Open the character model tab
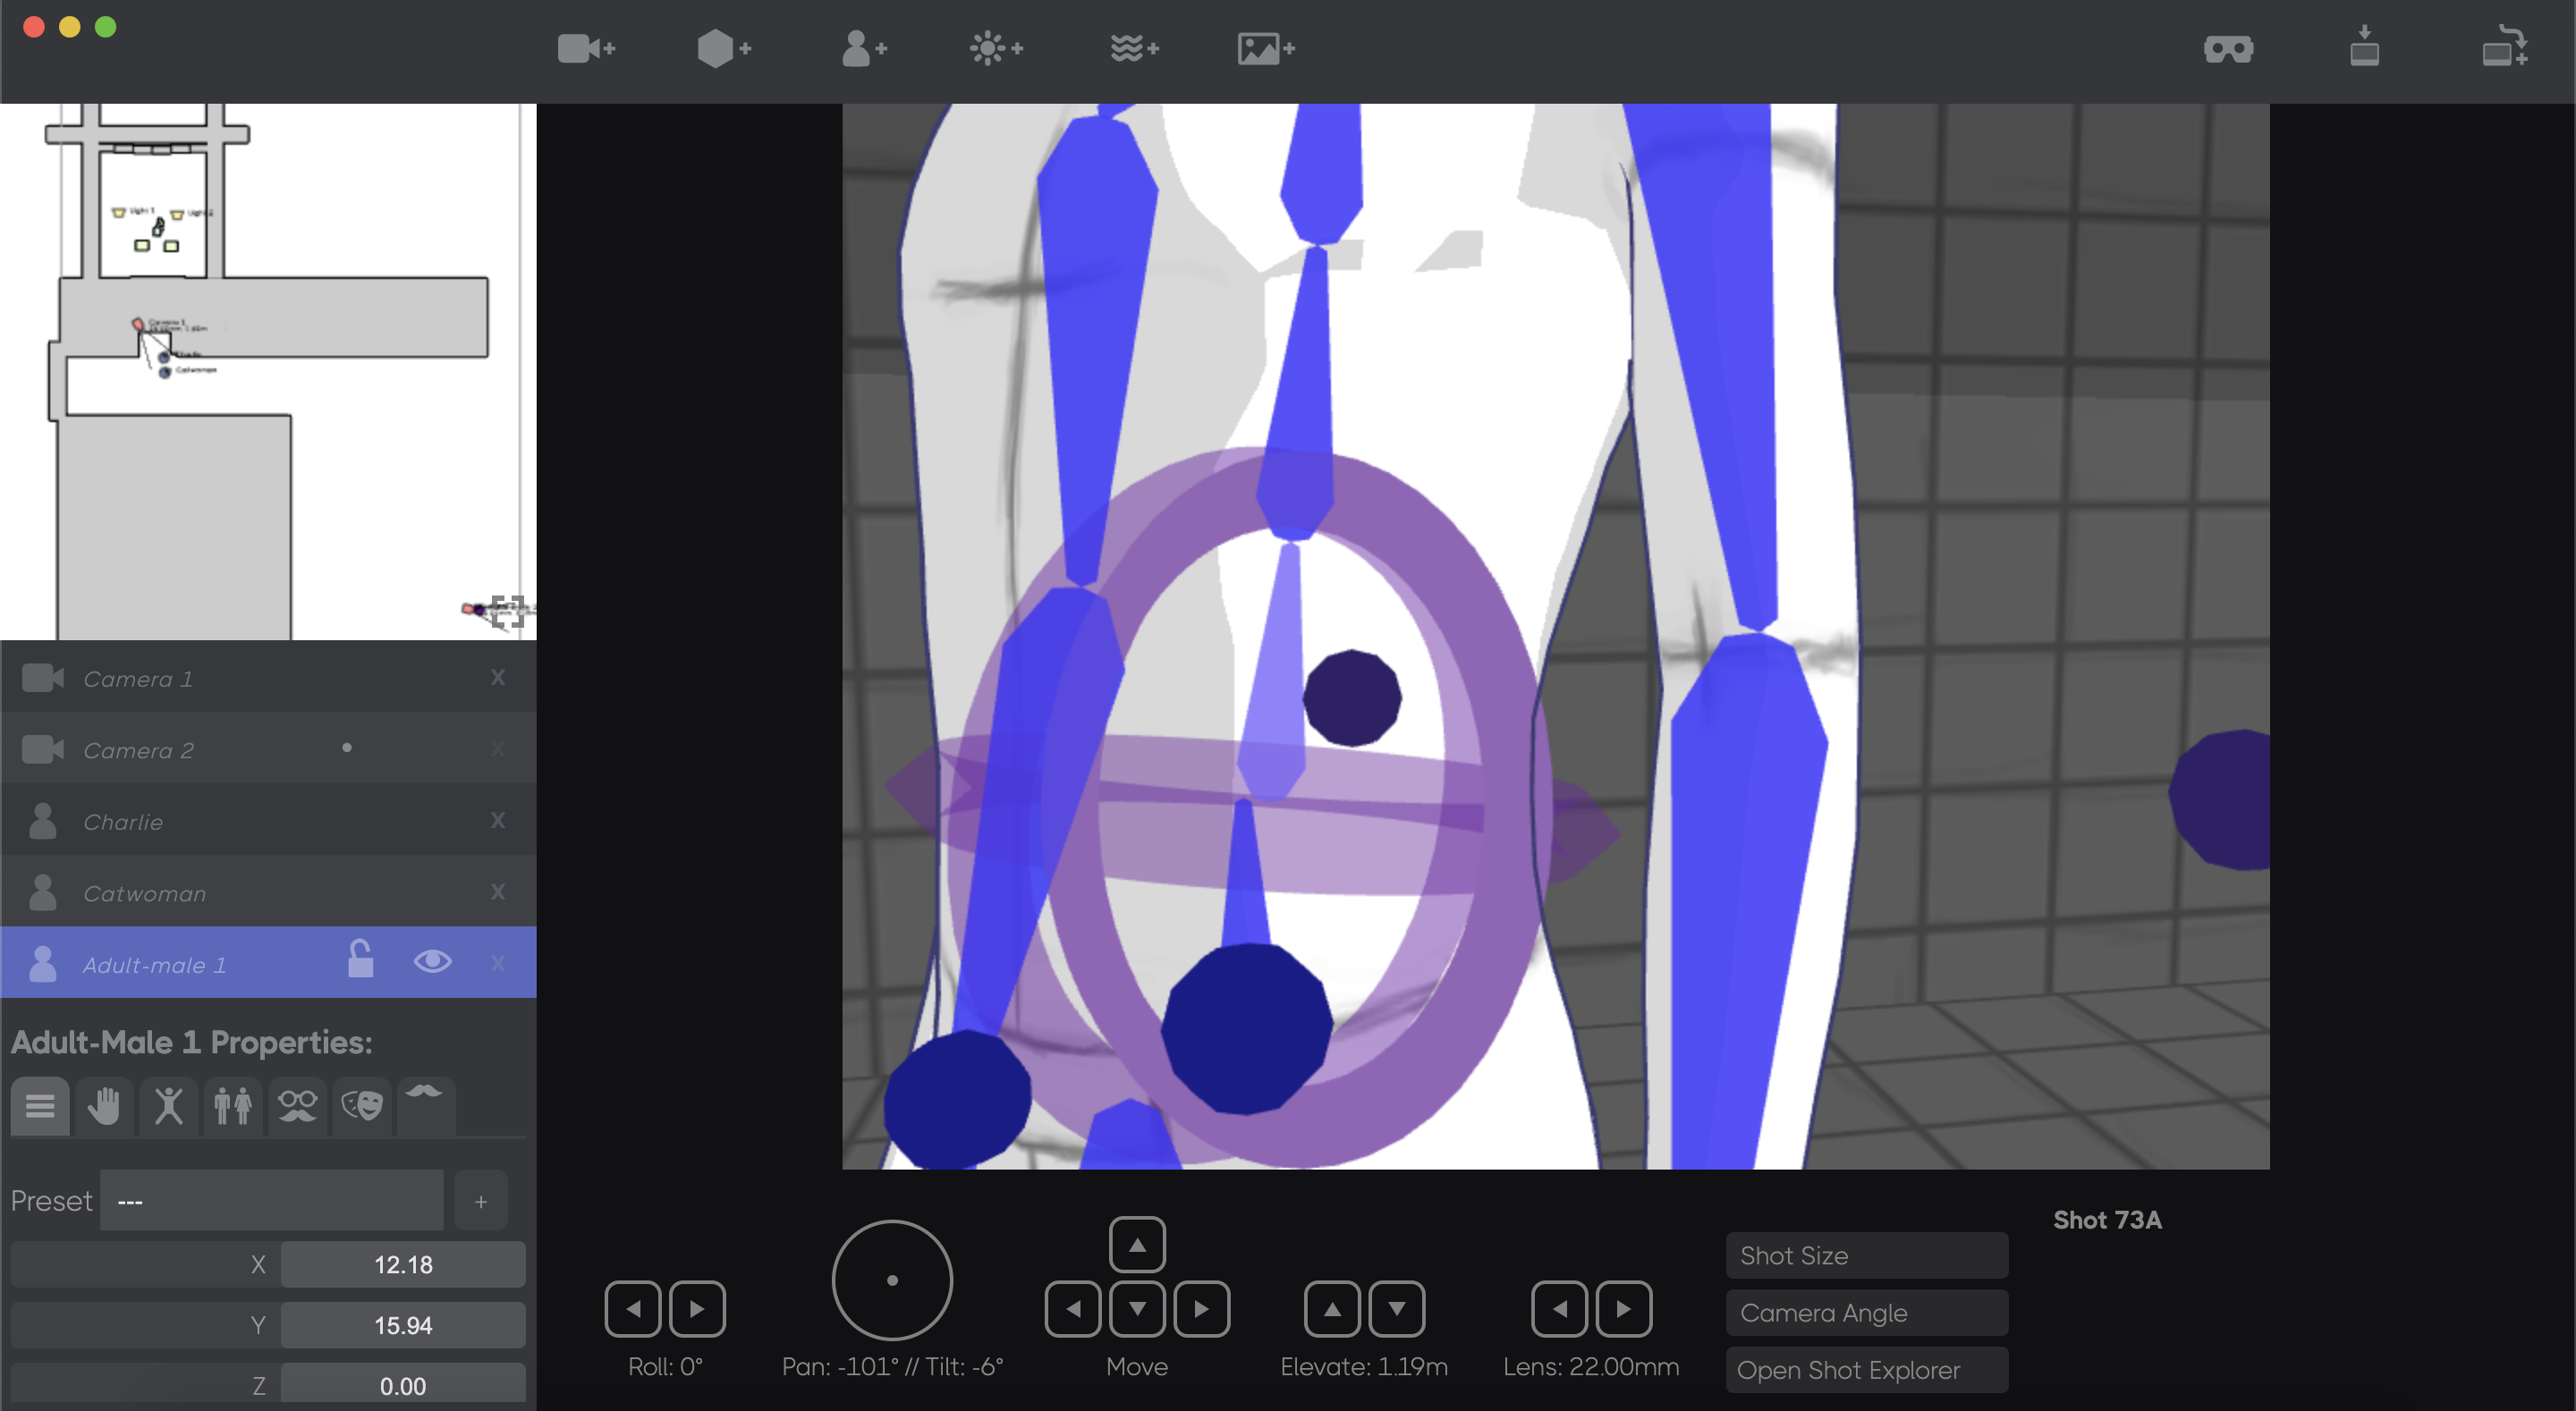This screenshot has height=1411, width=2576. click(233, 1106)
